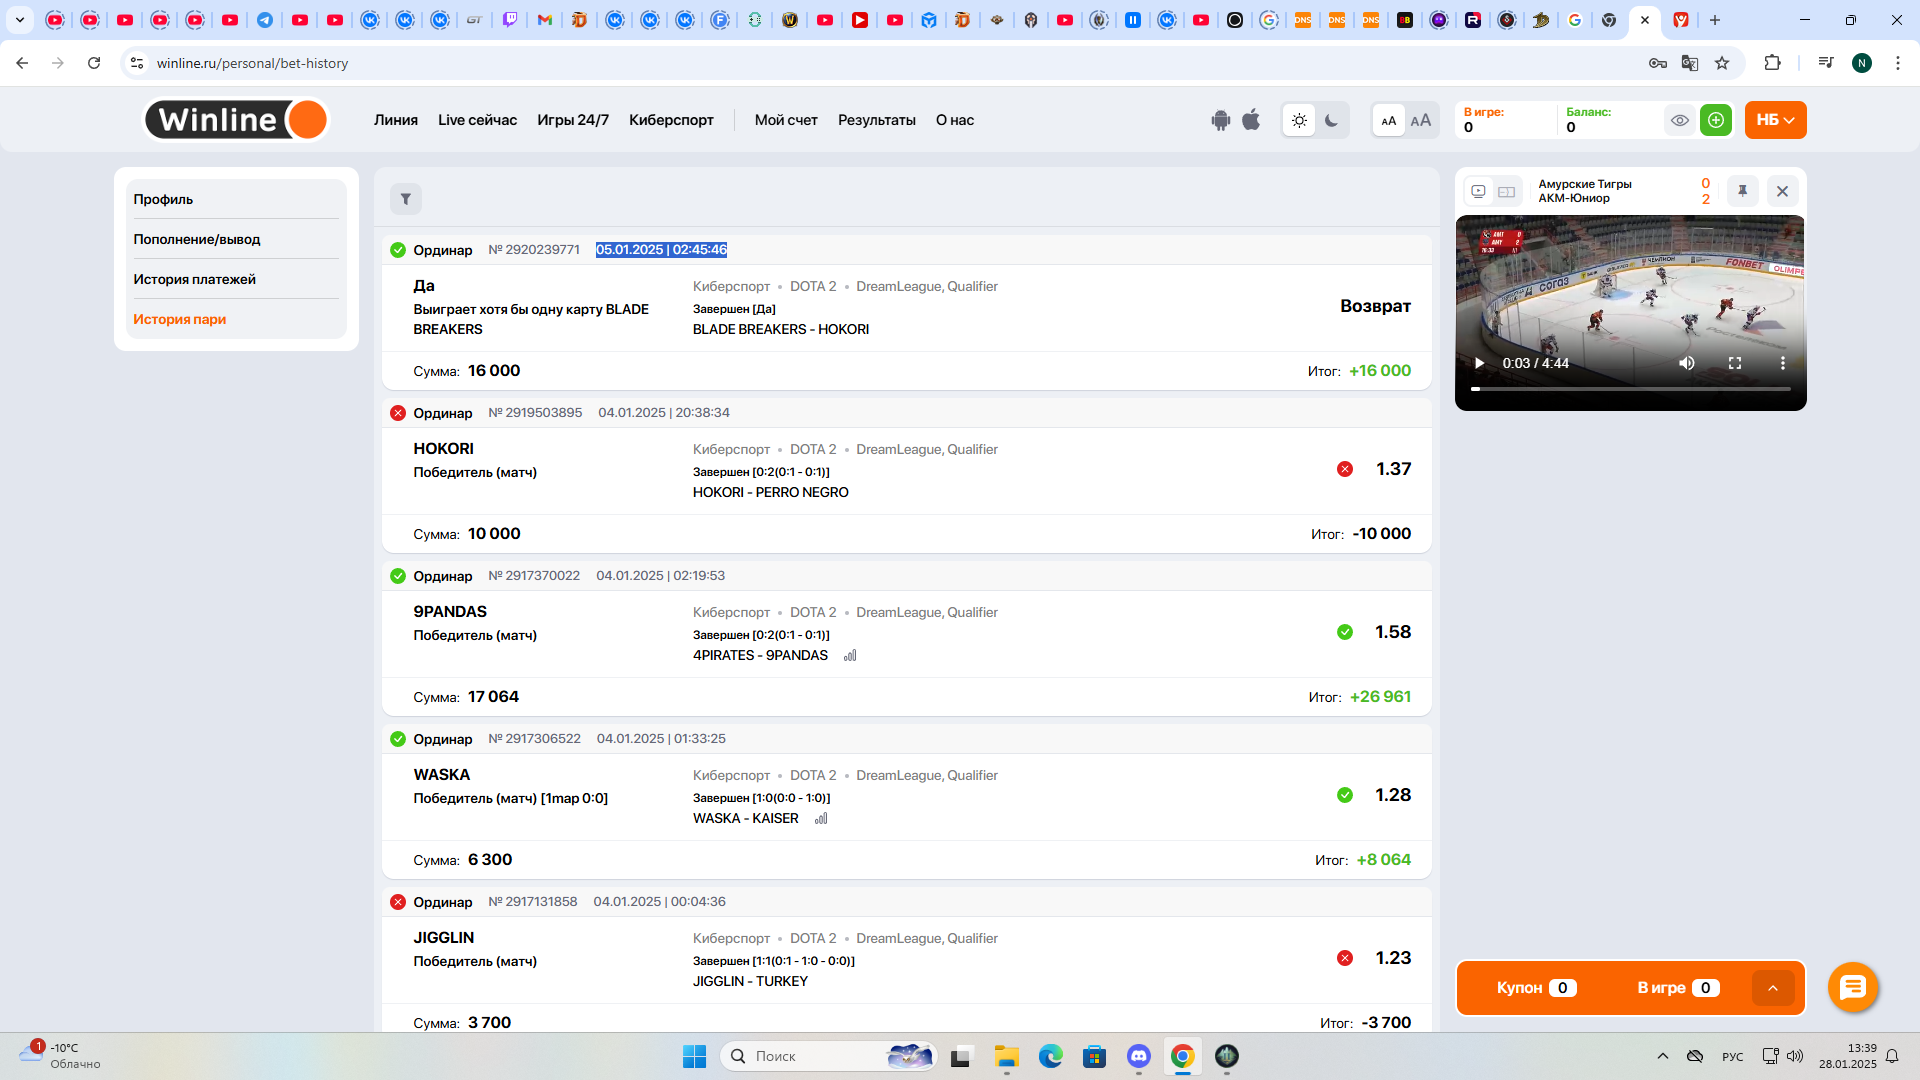Viewport: 1920px width, 1080px height.
Task: Click the green deposit plus icon
Action: tap(1716, 120)
